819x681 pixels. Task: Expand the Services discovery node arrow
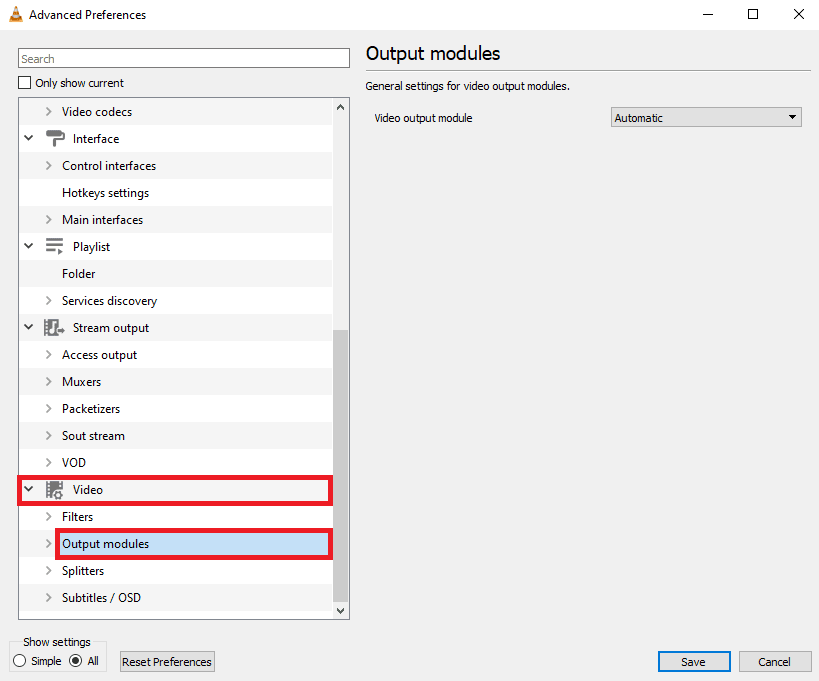coord(49,300)
